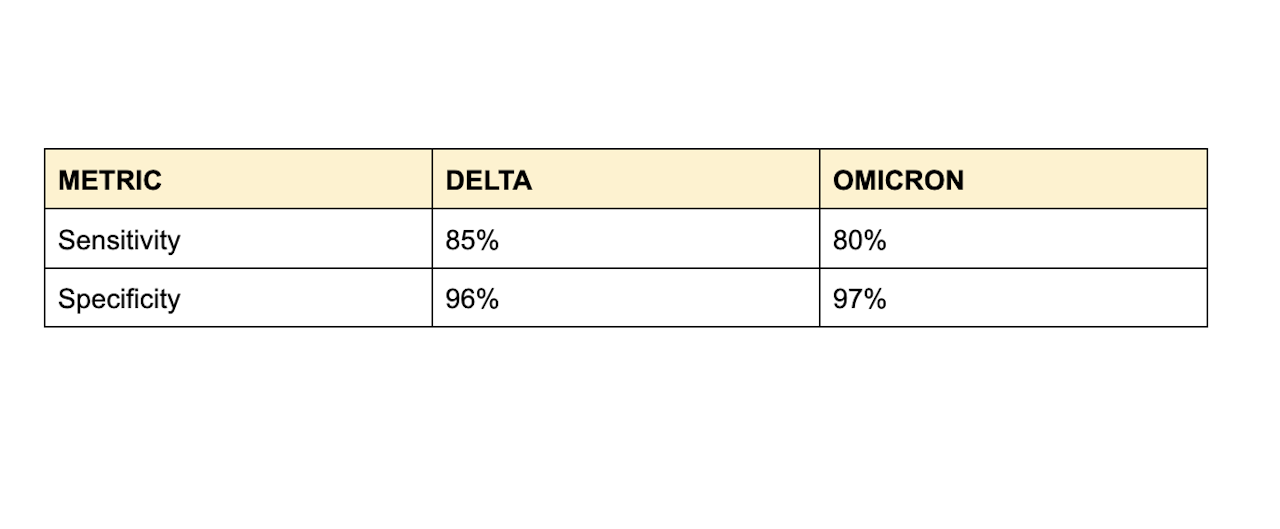Select the DELTA header cell
The width and height of the screenshot is (1280, 529).
[626, 179]
